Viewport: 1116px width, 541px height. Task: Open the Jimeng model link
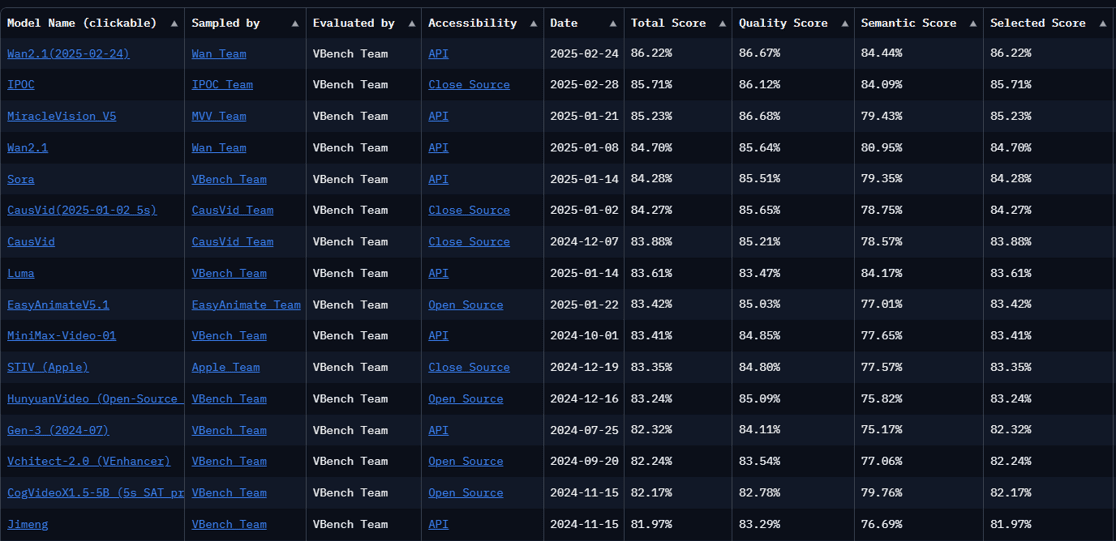pyautogui.click(x=28, y=525)
